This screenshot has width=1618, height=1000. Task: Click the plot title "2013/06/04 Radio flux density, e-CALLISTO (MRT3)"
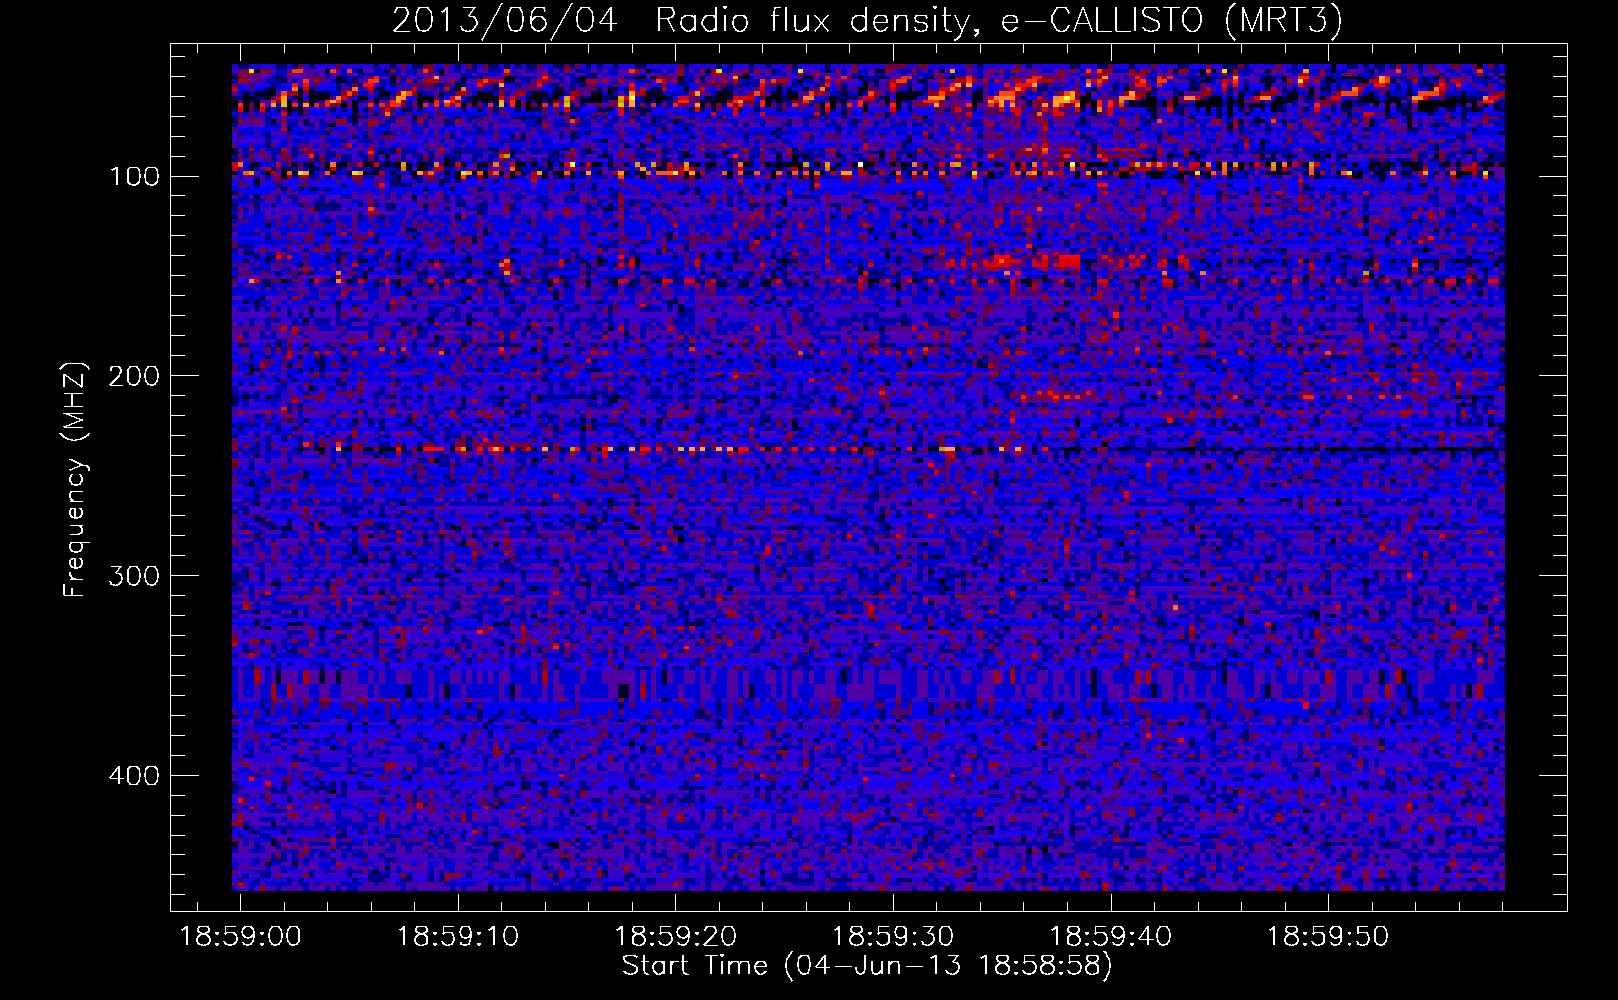pyautogui.click(x=867, y=20)
